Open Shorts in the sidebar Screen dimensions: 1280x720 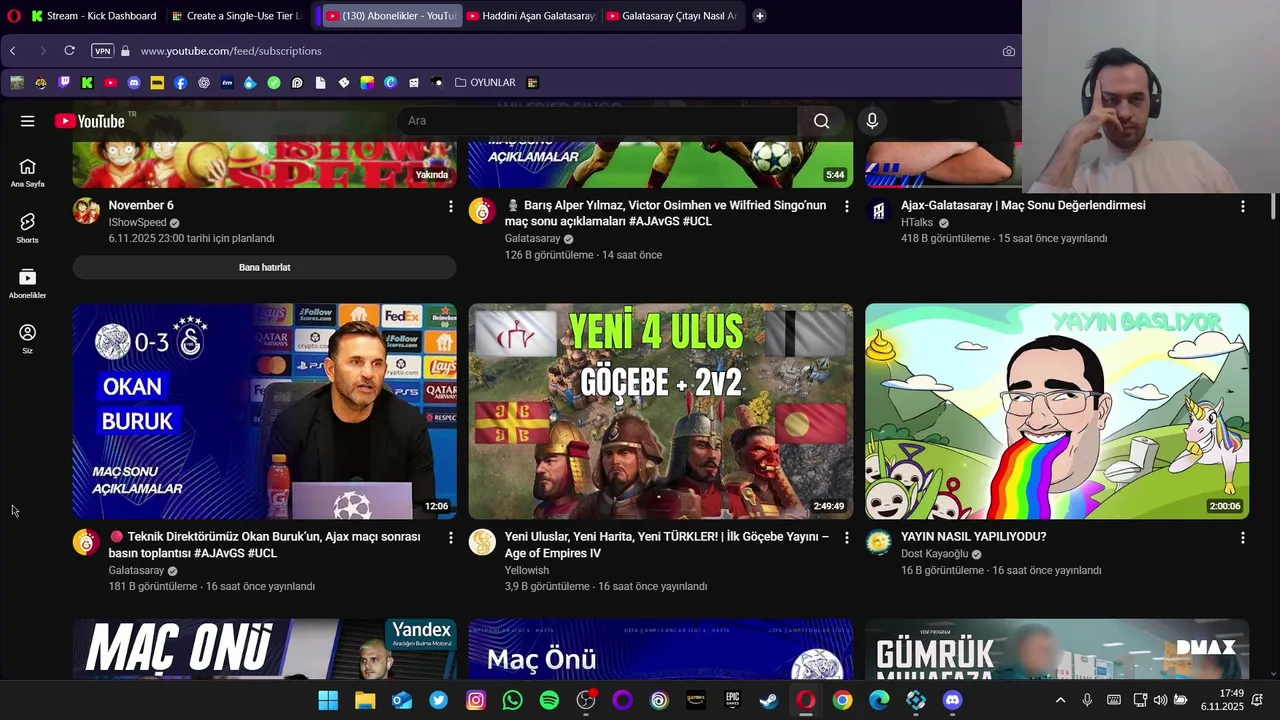27,228
